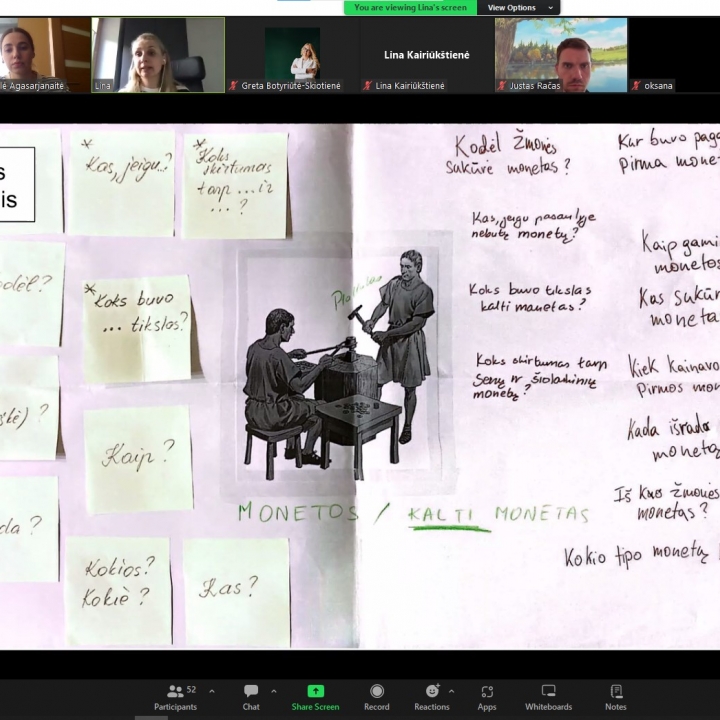Image resolution: width=720 pixels, height=720 pixels.
Task: Expand the Reactions options arrow
Action: (x=451, y=691)
